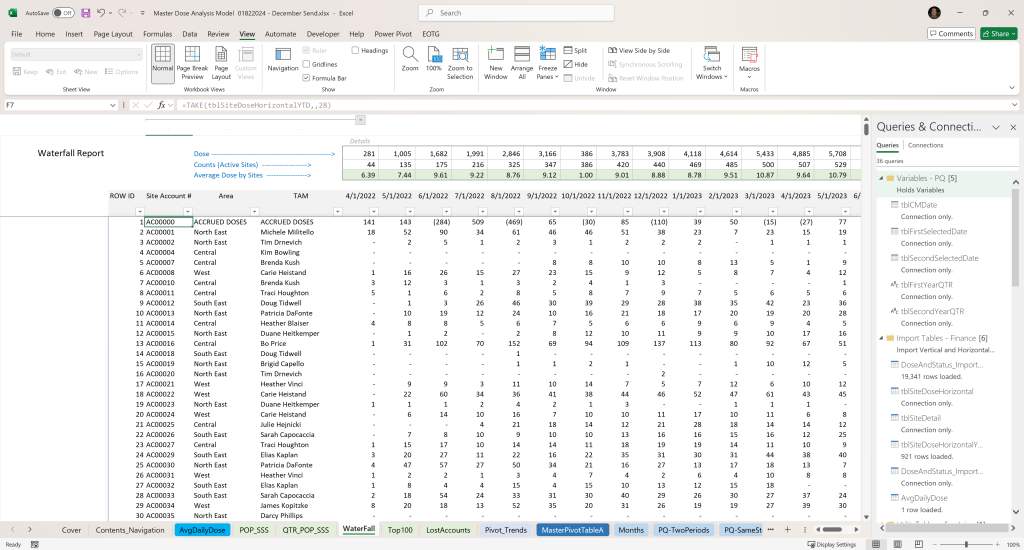1024x550 pixels.
Task: Select the tblSiteDetail query
Action: pyautogui.click(x=921, y=418)
